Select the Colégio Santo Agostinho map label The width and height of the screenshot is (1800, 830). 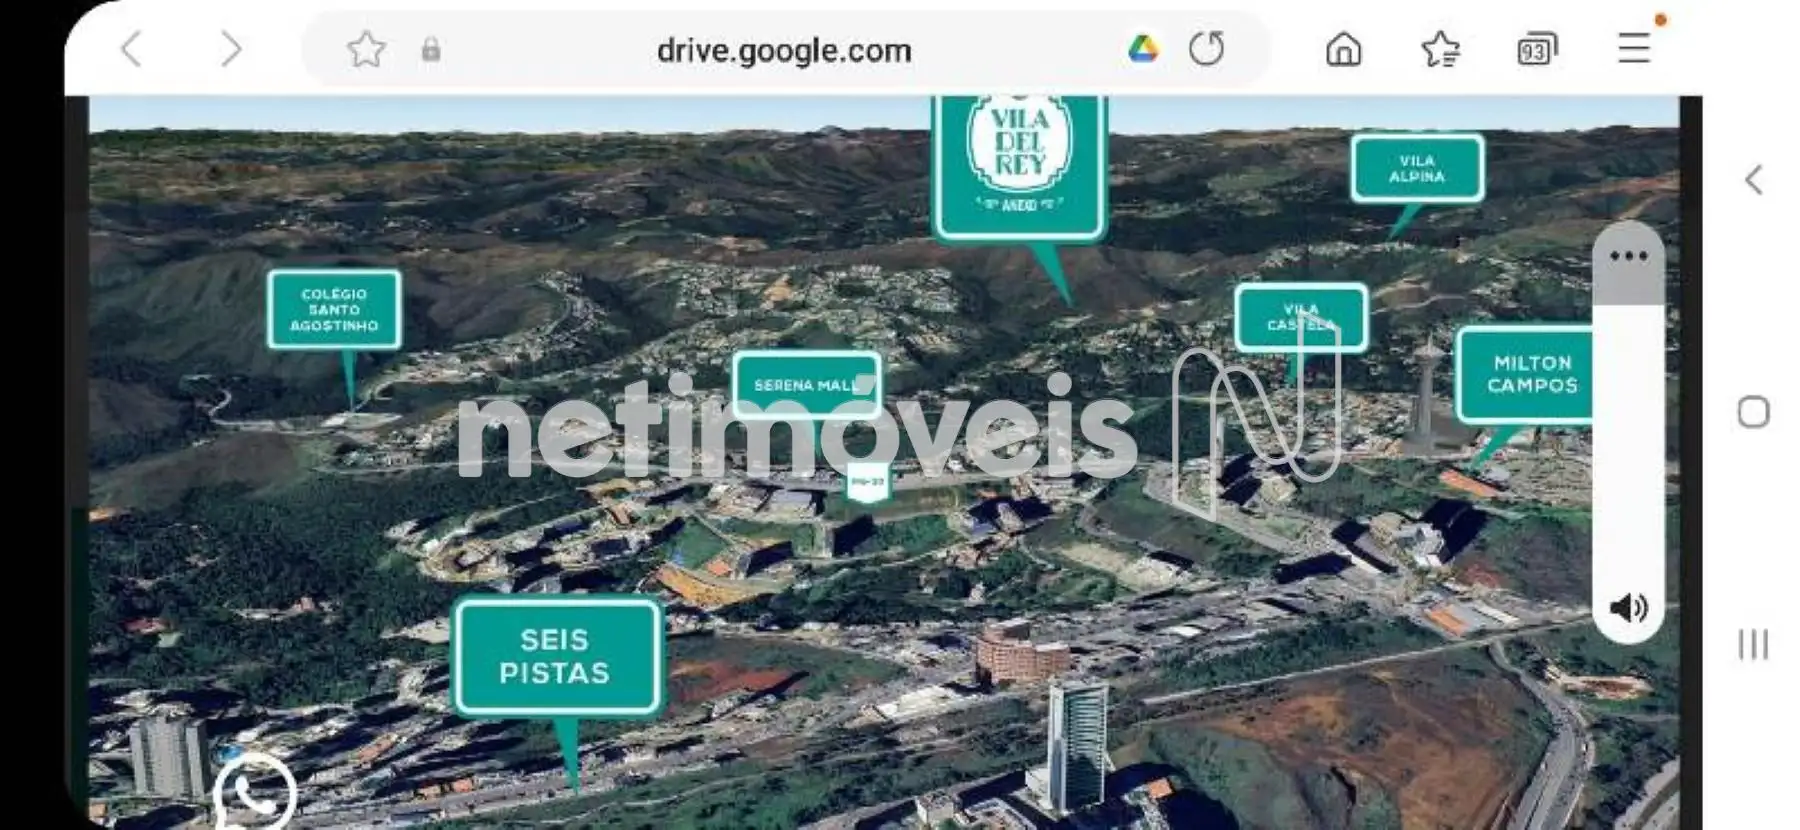tap(334, 309)
